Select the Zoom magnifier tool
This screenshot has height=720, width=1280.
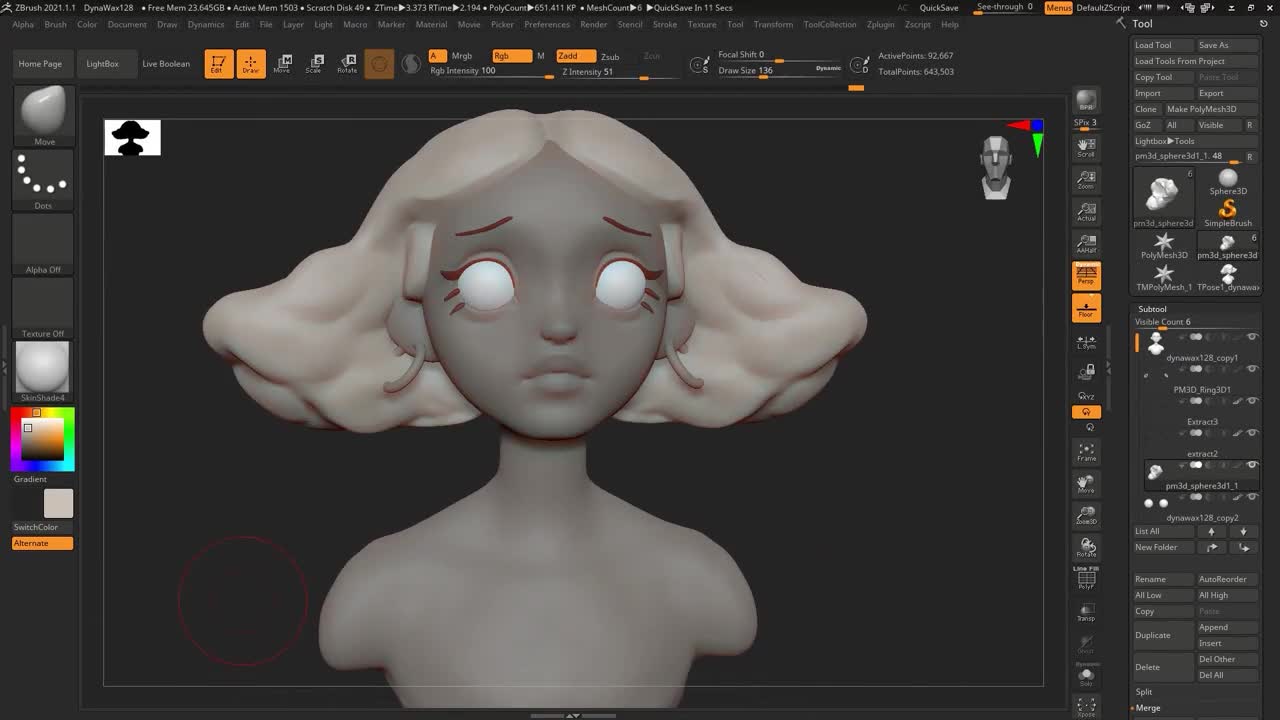tap(1086, 179)
